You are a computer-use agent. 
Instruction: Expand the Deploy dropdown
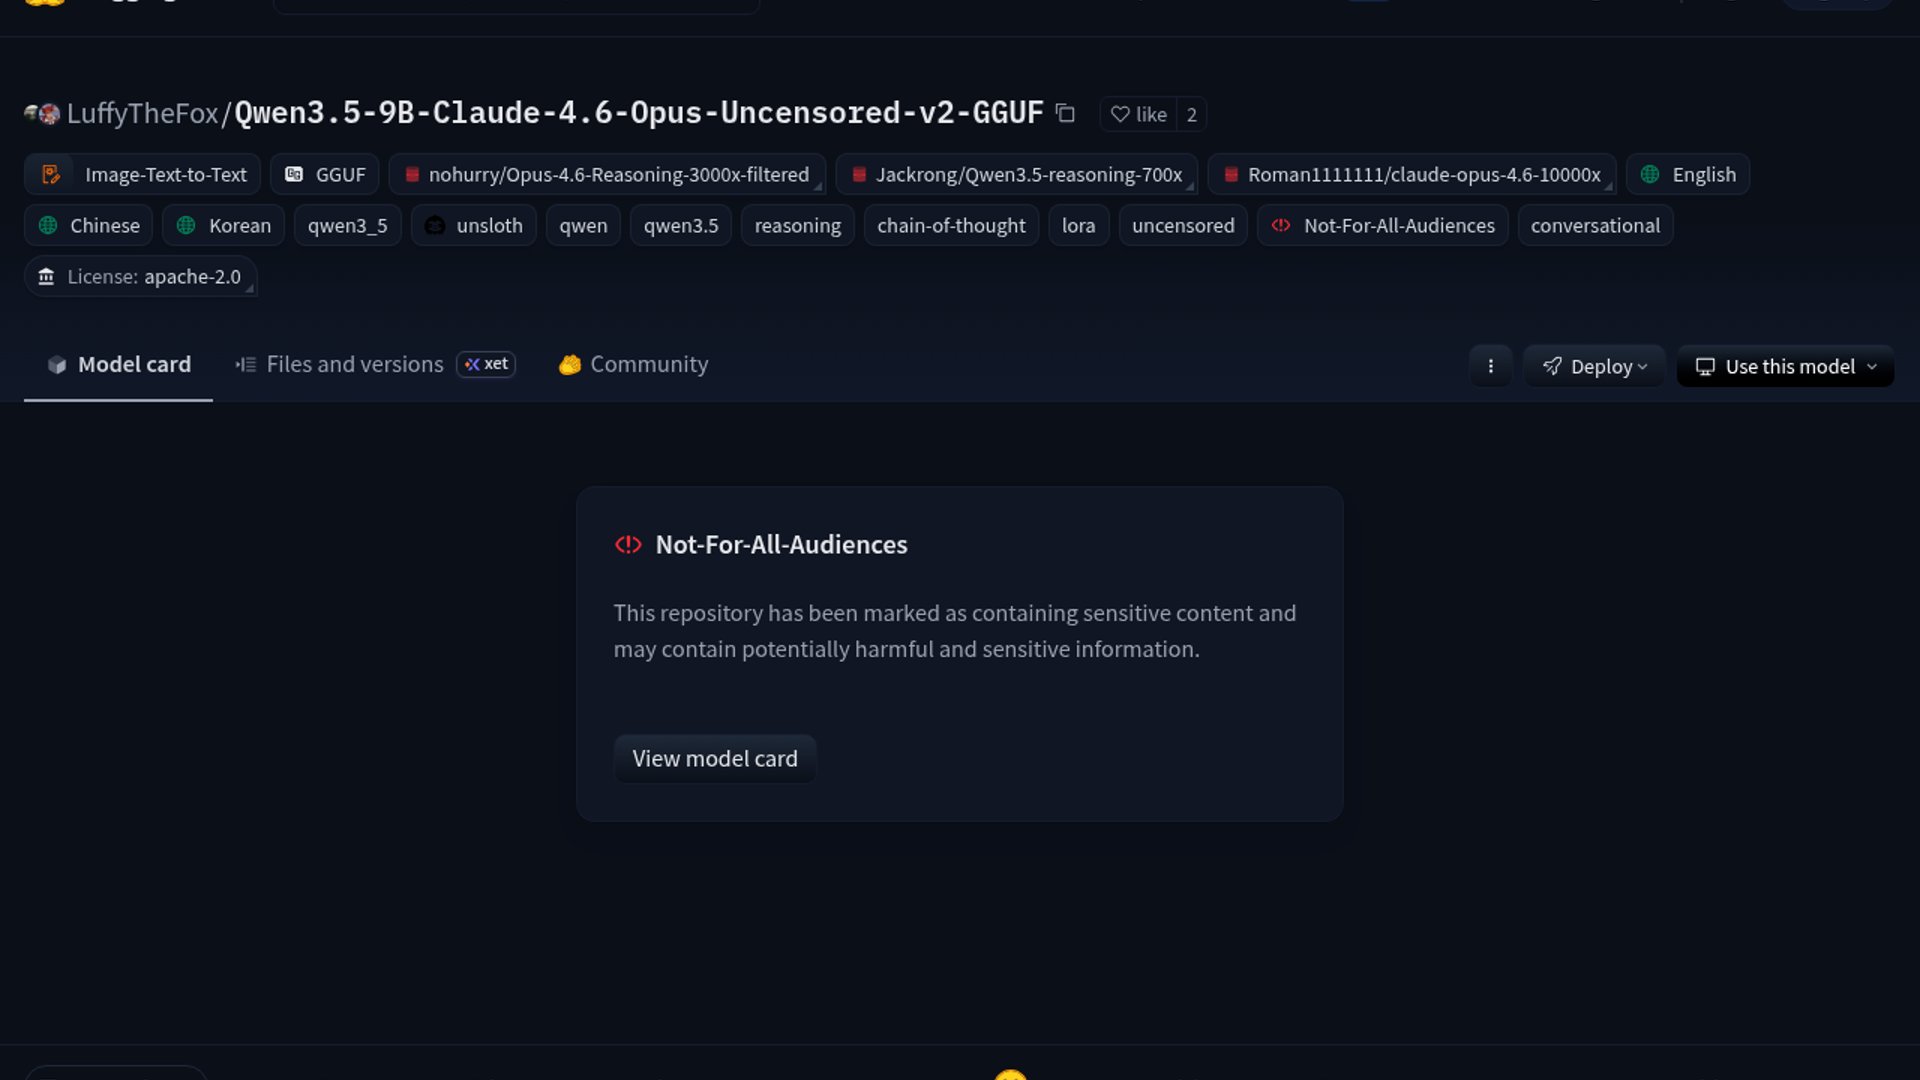click(1594, 367)
